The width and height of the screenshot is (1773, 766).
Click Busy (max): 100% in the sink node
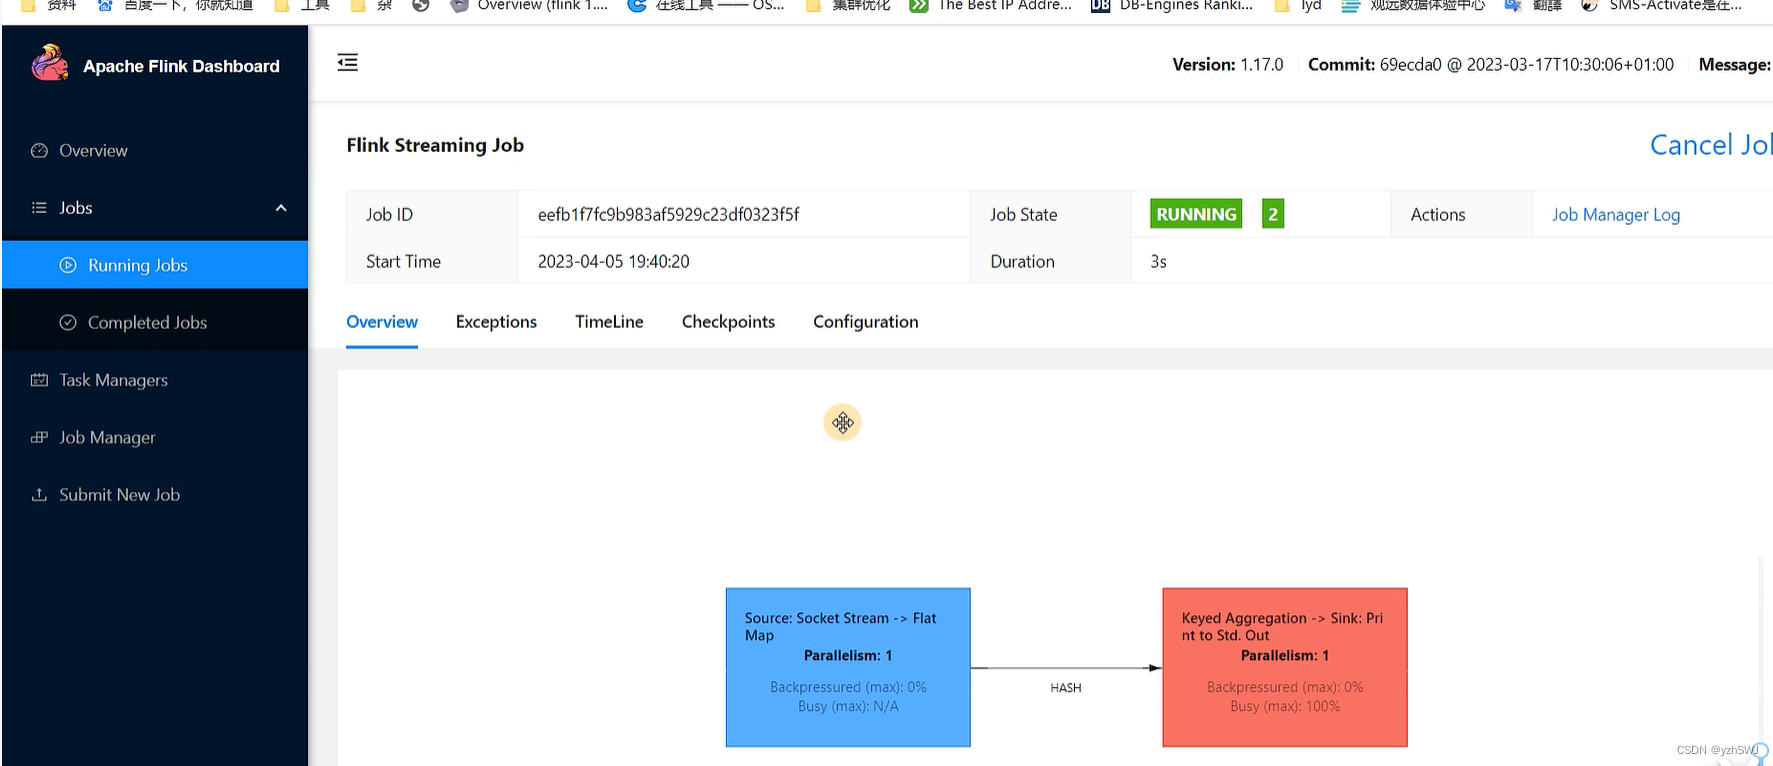(x=1285, y=706)
